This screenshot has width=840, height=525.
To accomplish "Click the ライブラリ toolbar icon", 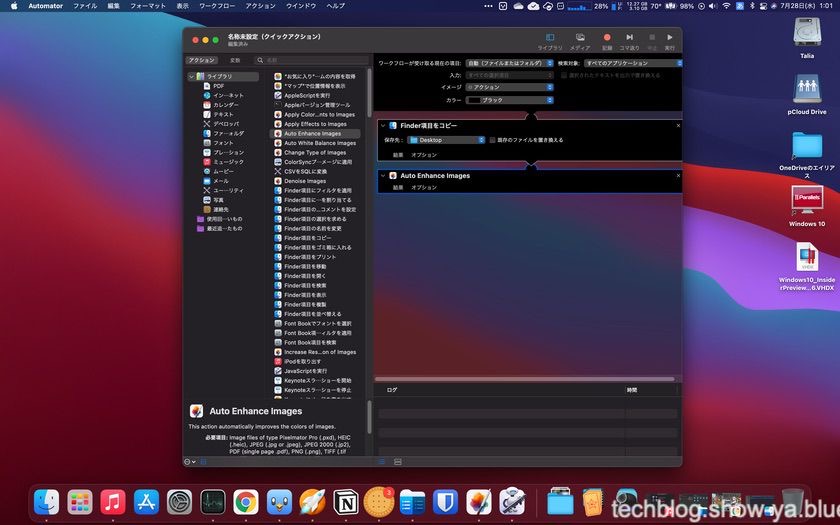I will (x=550, y=39).
